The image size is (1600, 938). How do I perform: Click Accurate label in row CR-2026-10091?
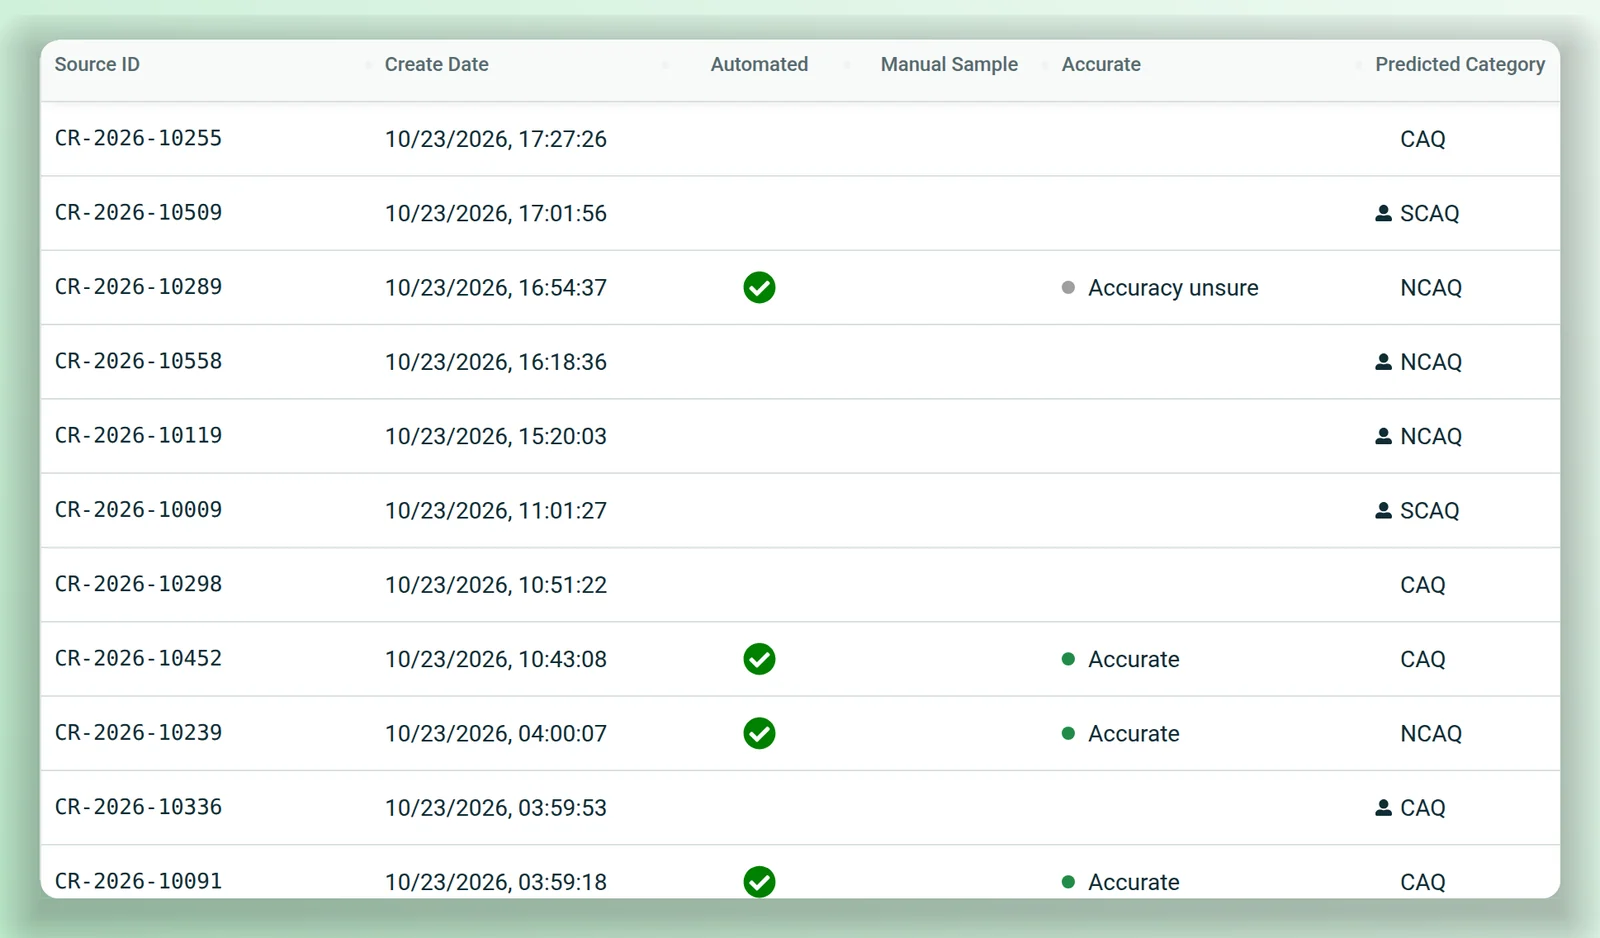click(1134, 882)
